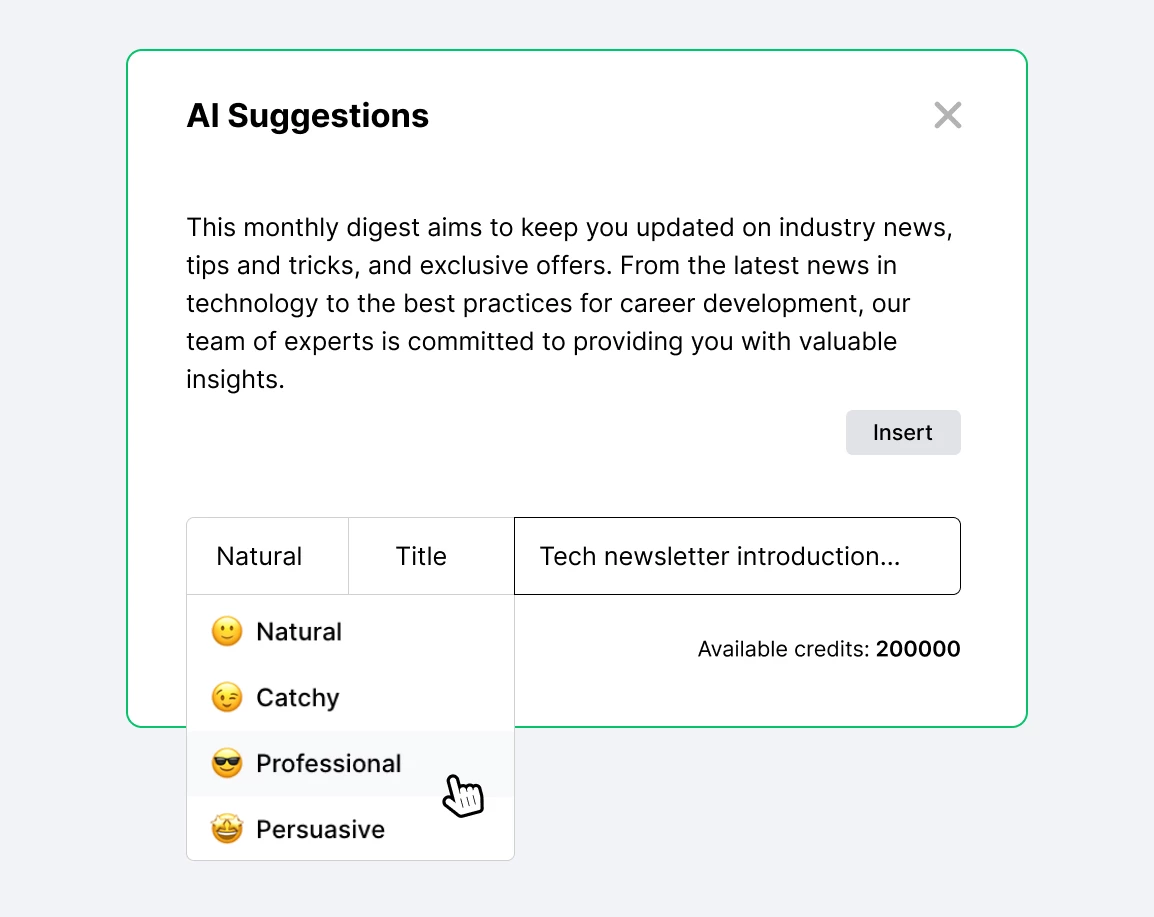
Task: Click the sunglasses emoji for Professional
Action: [227, 764]
